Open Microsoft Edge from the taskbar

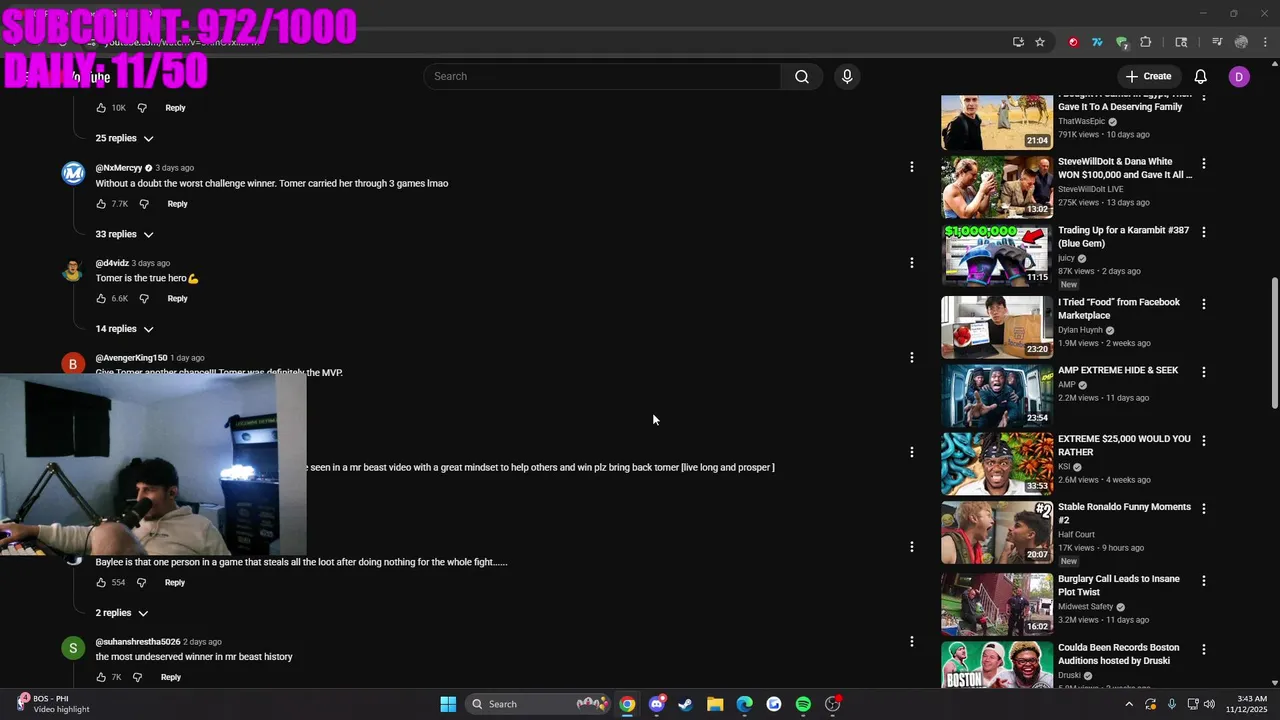pyautogui.click(x=744, y=704)
